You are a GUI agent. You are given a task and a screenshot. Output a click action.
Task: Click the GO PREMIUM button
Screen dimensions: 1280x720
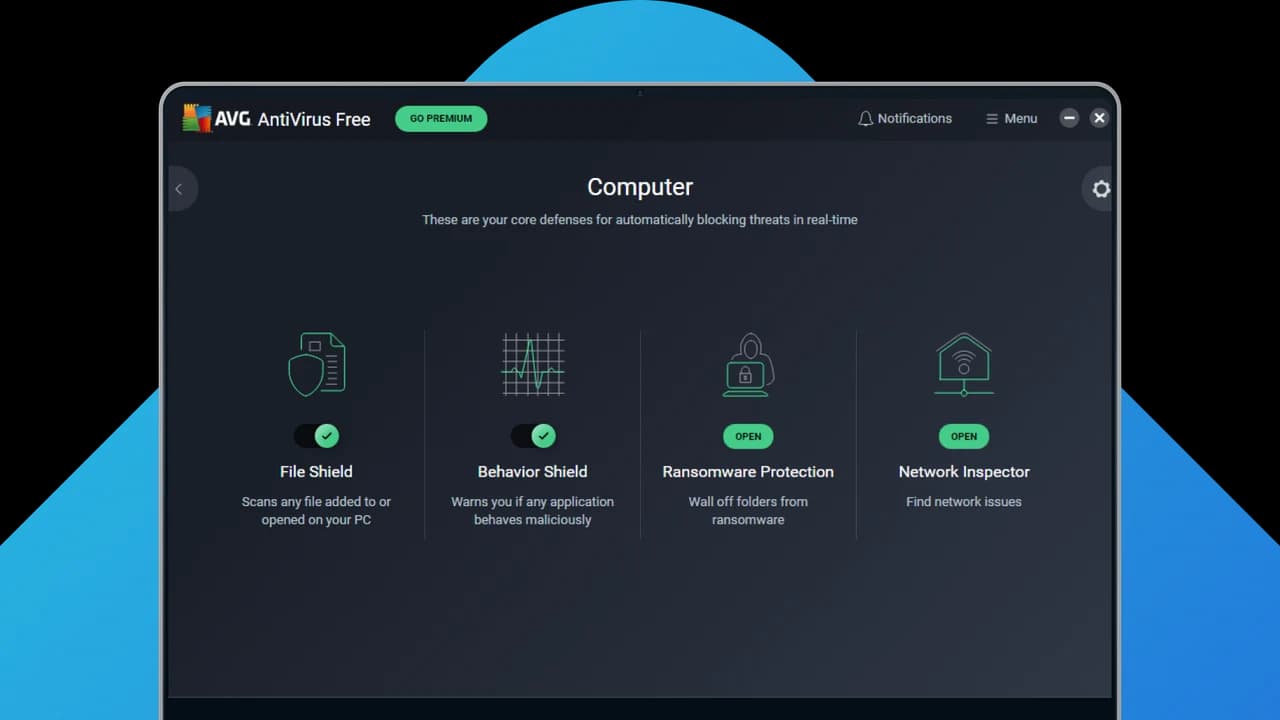pyautogui.click(x=441, y=118)
